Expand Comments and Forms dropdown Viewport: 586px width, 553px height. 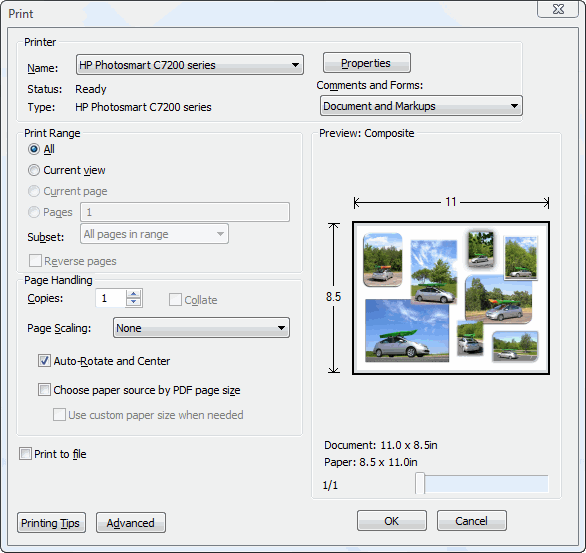421,106
